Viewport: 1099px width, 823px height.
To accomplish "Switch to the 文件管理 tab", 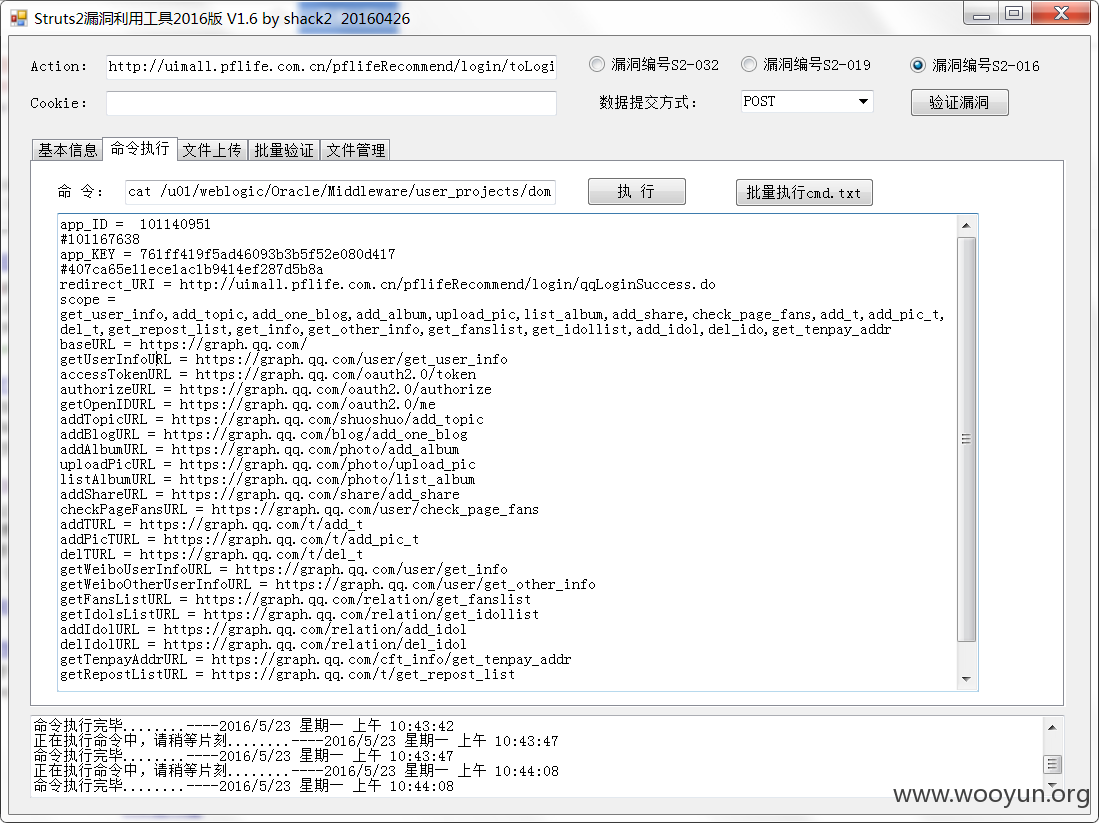I will click(x=355, y=150).
